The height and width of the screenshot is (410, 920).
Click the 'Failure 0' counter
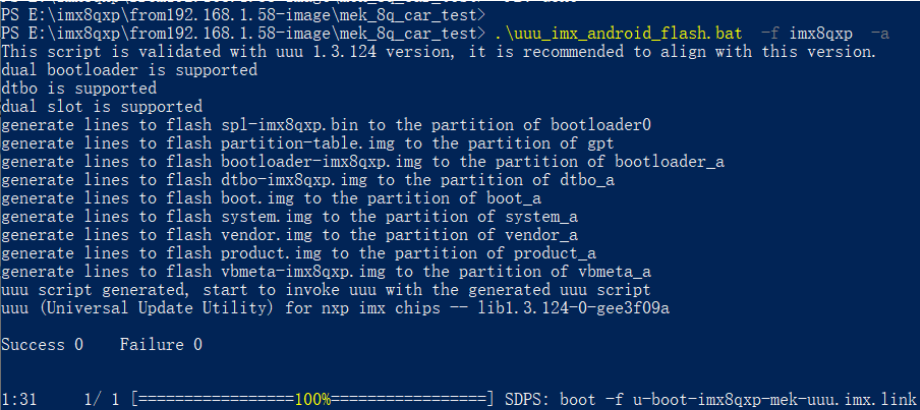pyautogui.click(x=161, y=345)
